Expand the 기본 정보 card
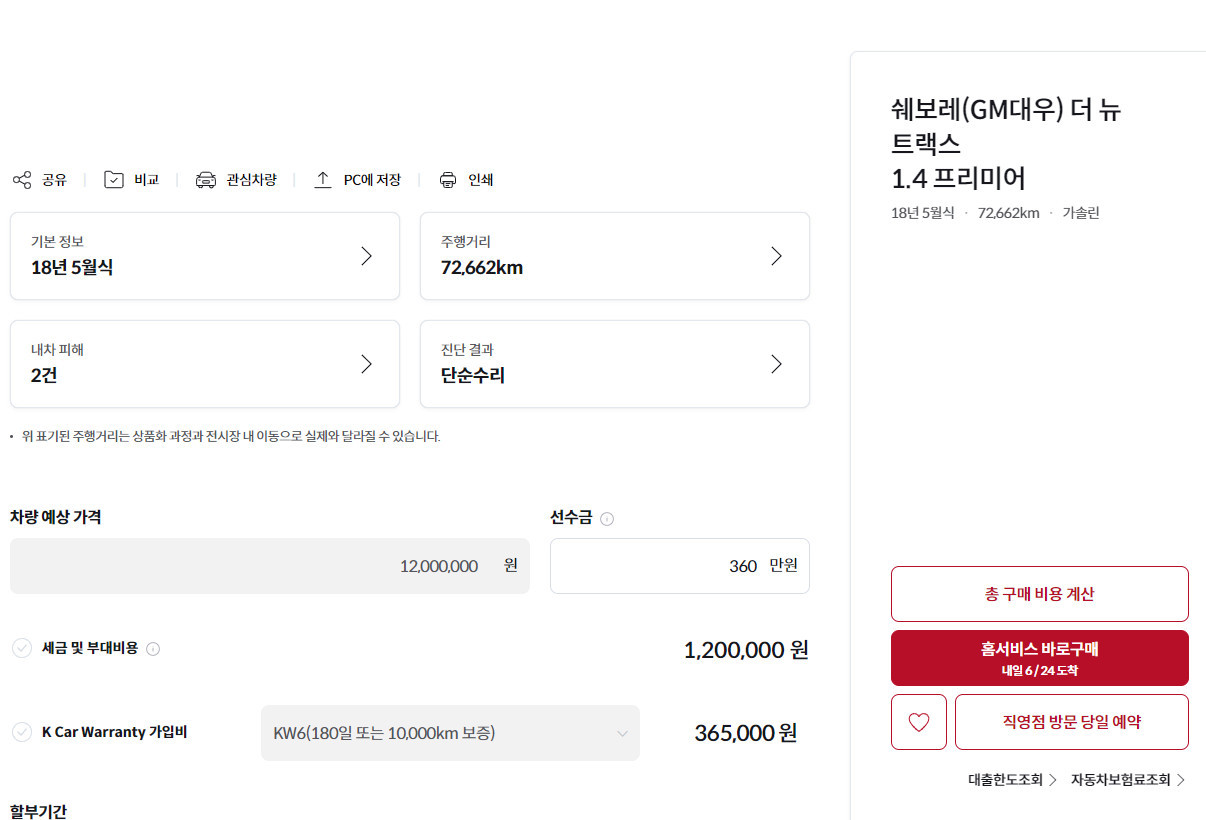Image resolution: width=1206 pixels, height=820 pixels. point(205,256)
